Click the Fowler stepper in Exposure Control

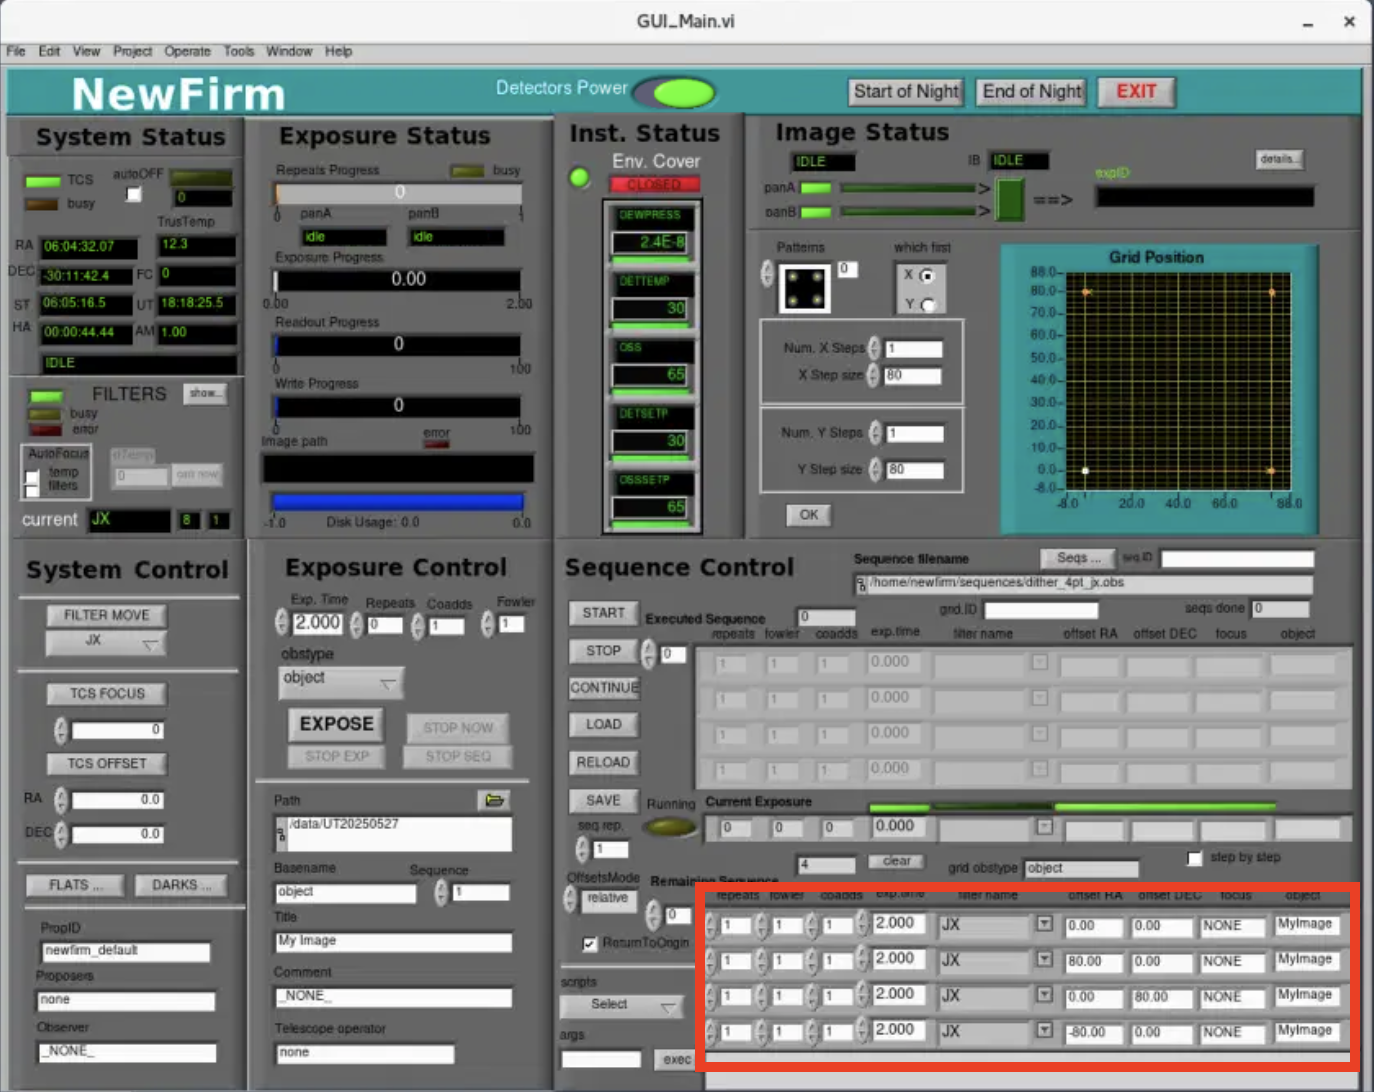pos(488,624)
